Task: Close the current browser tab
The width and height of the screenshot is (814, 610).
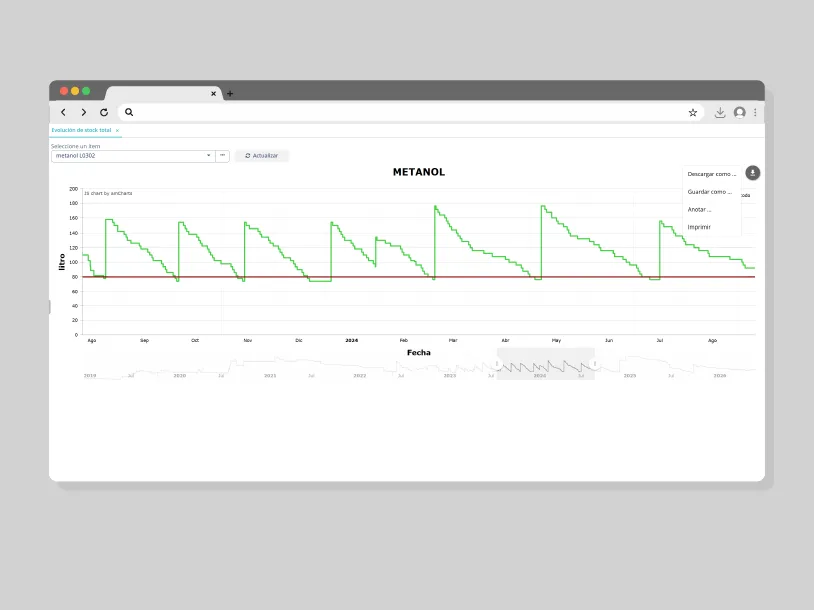Action: click(x=213, y=94)
